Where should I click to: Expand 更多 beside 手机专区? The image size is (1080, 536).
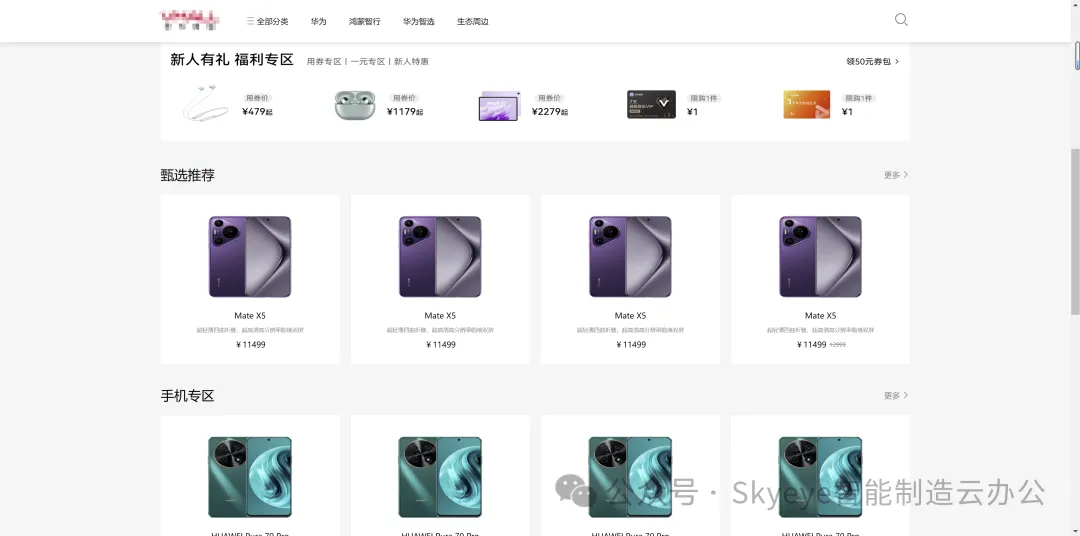pyautogui.click(x=895, y=395)
